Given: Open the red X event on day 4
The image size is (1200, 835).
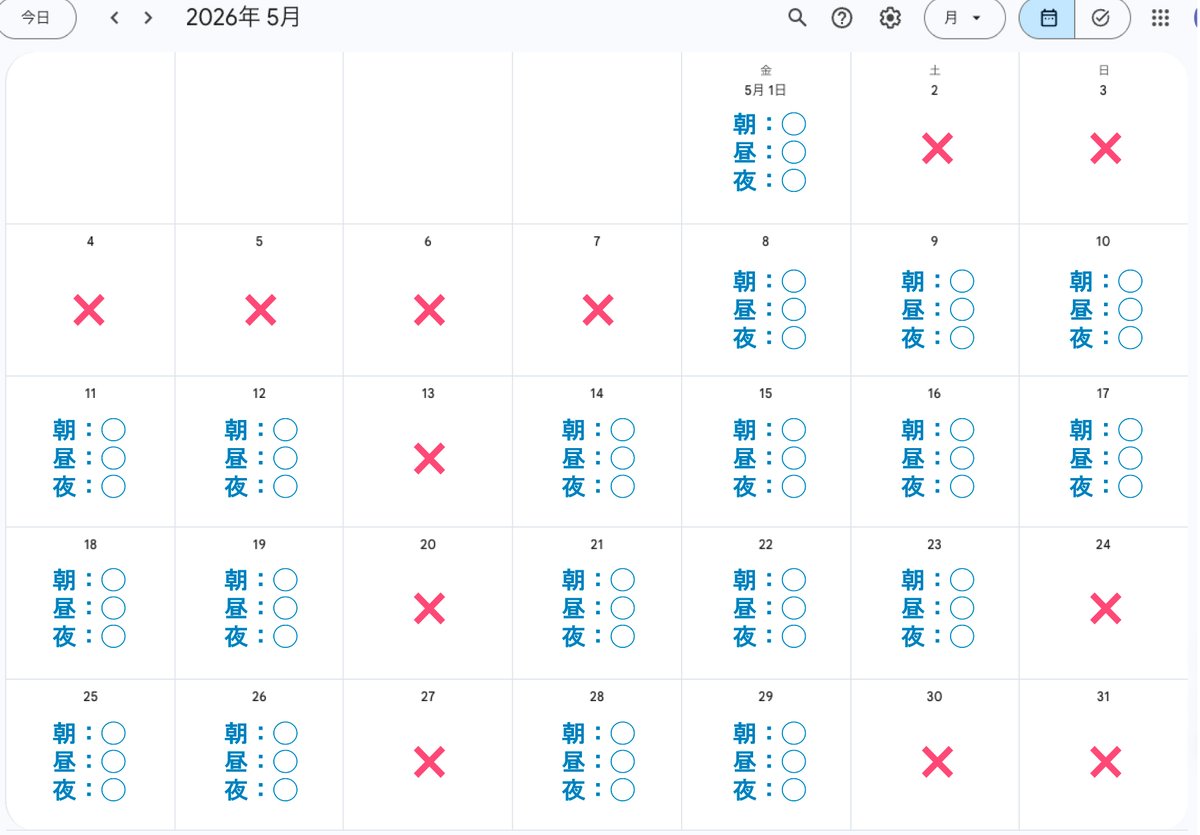Looking at the screenshot, I should click(x=89, y=310).
